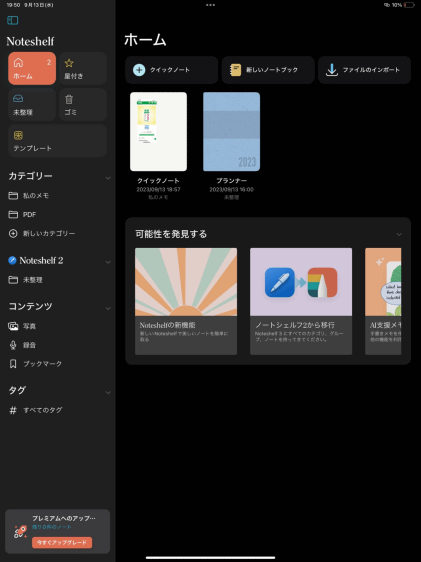Create a クイックノート quick note
Image resolution: width=421 pixels, height=562 pixels.
171,70
